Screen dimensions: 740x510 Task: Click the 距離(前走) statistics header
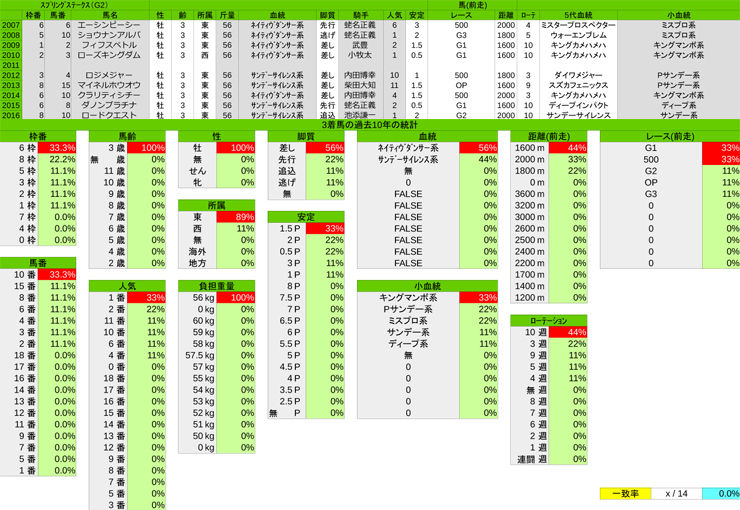(549, 137)
